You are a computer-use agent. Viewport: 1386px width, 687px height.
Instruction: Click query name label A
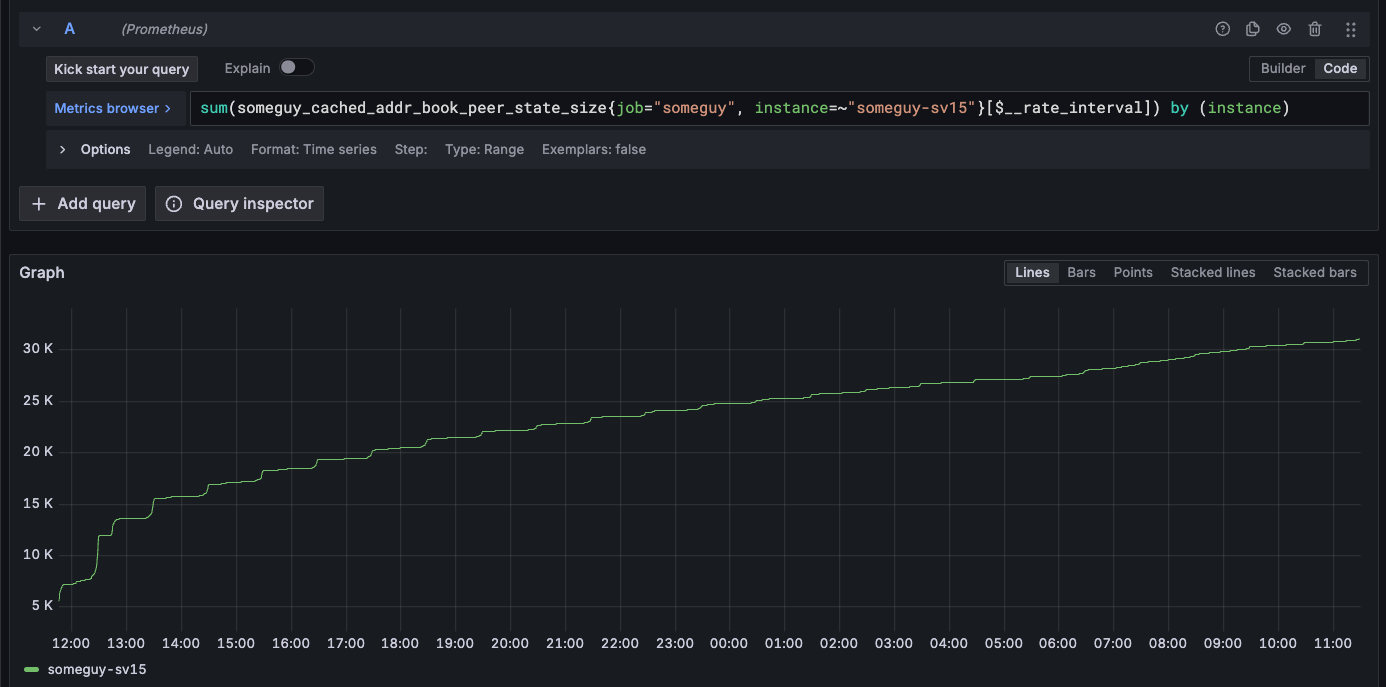(70, 29)
